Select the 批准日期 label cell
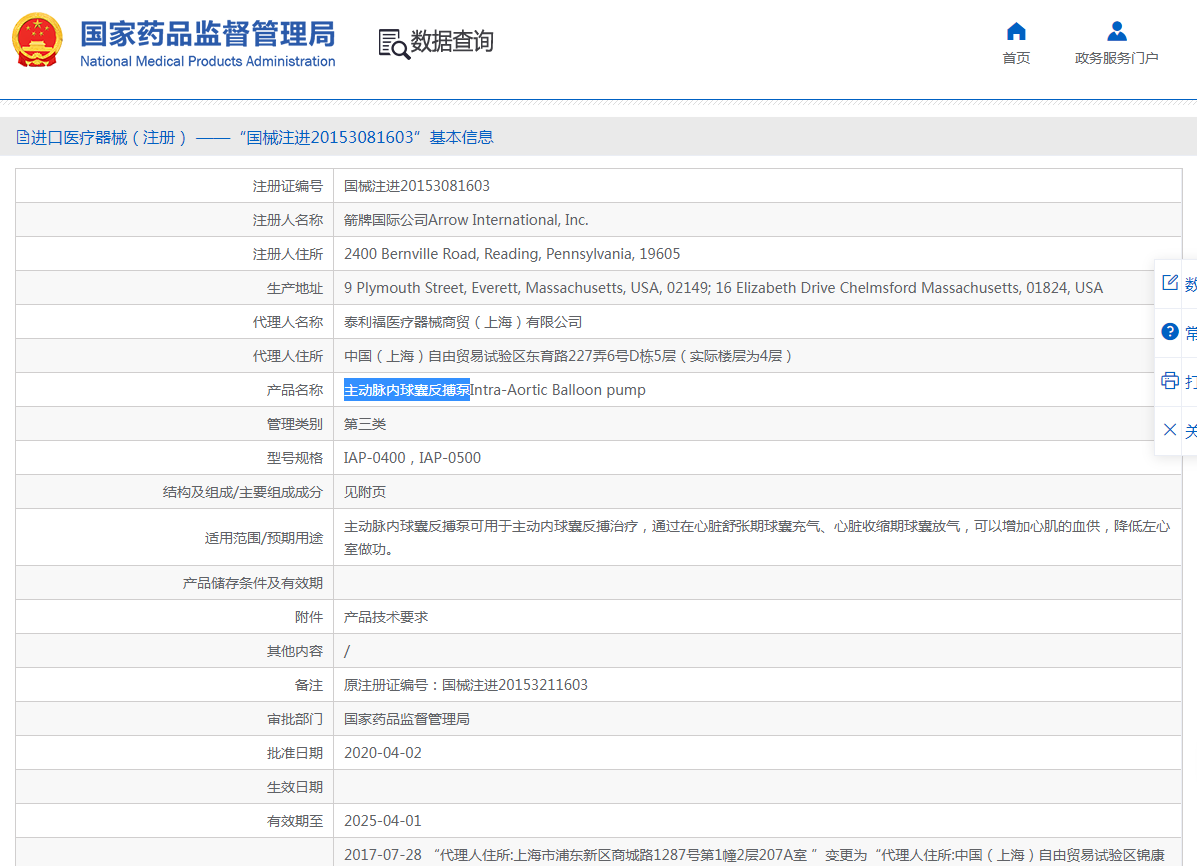 [x=175, y=753]
